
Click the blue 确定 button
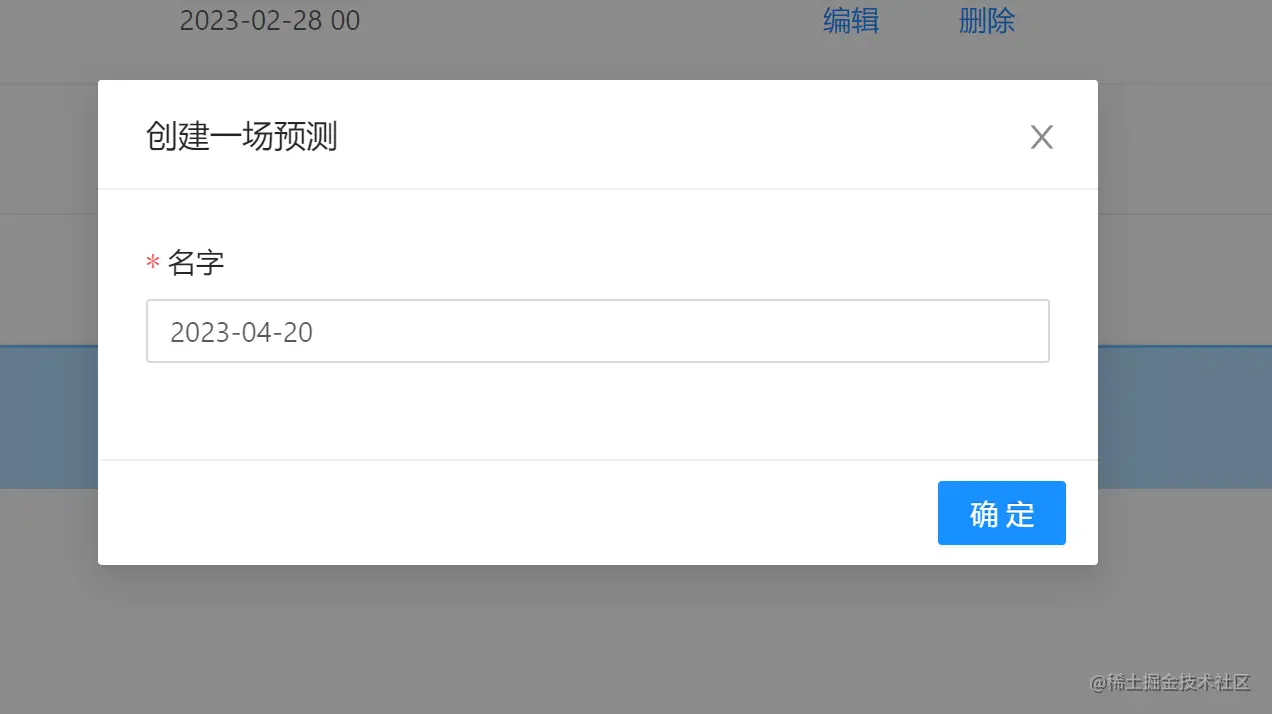pyautogui.click(x=1002, y=513)
